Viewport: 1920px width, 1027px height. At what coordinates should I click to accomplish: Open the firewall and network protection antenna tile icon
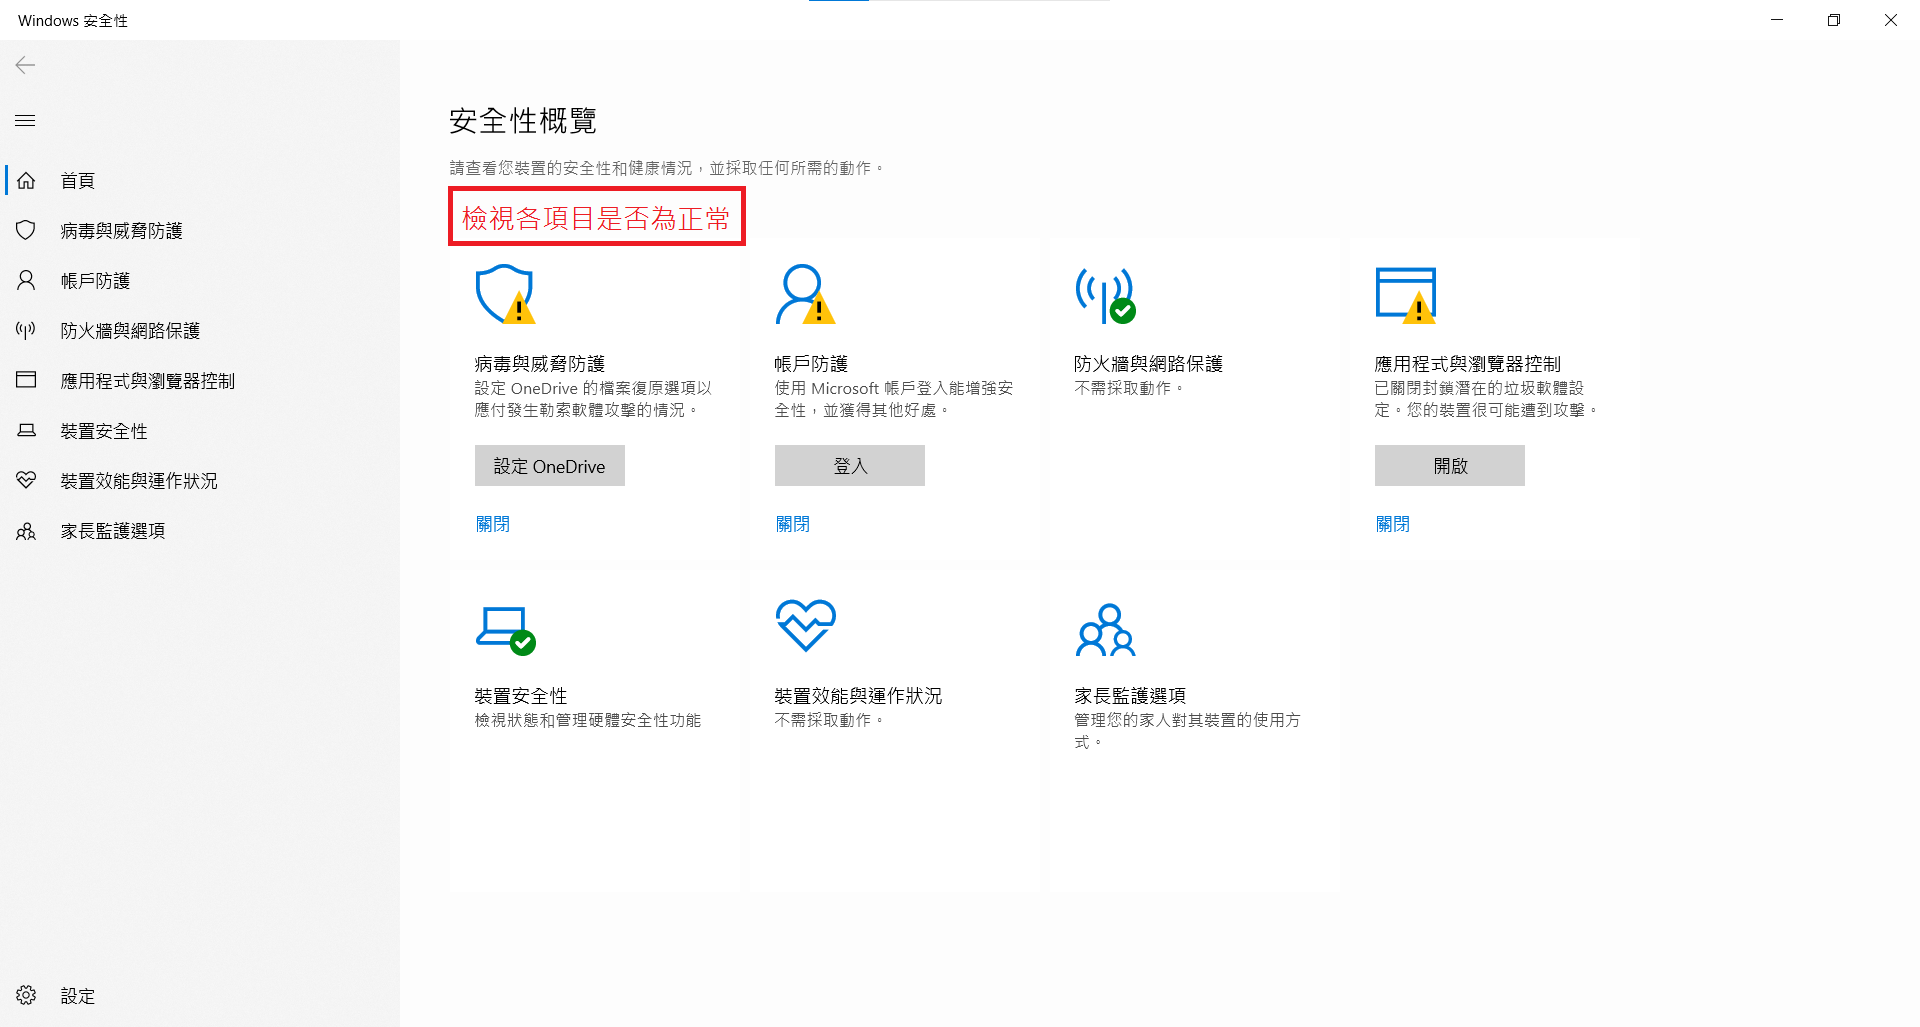pyautogui.click(x=1104, y=294)
